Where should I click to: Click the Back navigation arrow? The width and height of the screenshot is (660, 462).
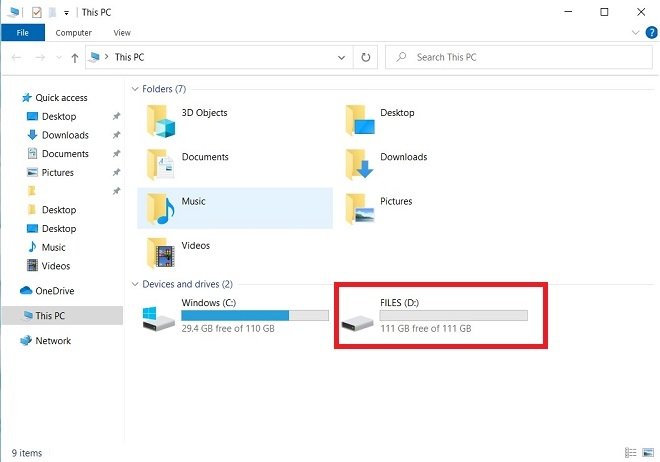point(16,57)
